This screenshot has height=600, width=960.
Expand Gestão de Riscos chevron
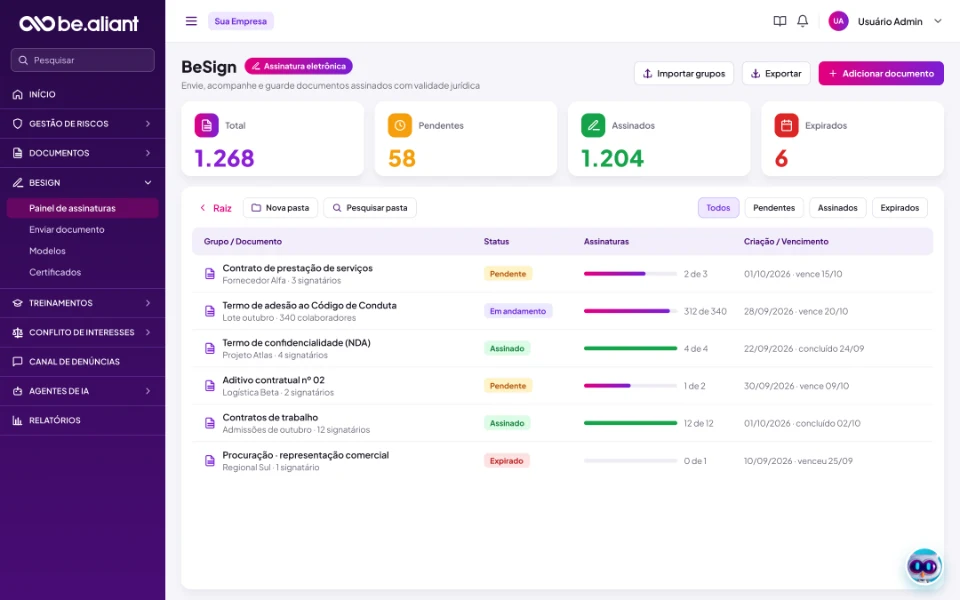(x=148, y=124)
